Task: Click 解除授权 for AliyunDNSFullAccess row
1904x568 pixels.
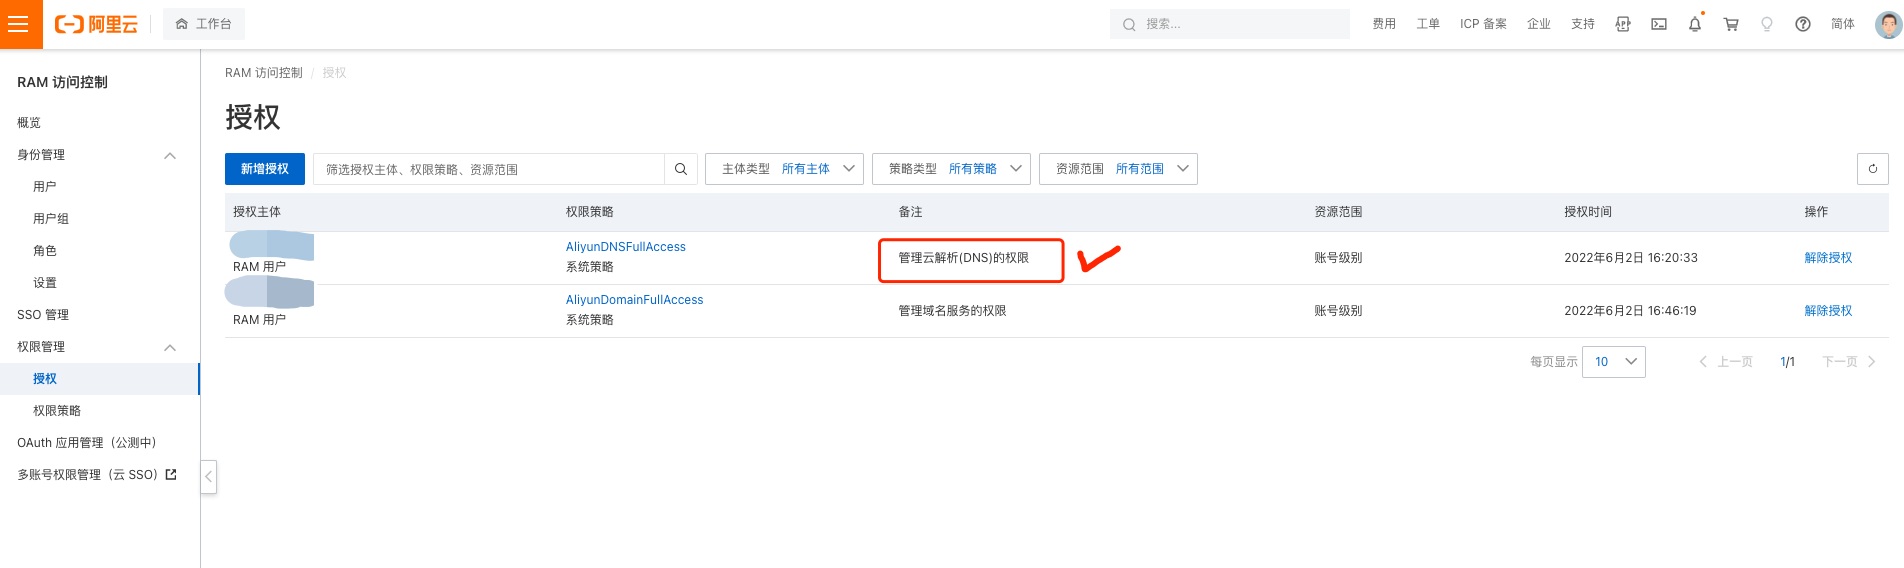Action: tap(1828, 258)
